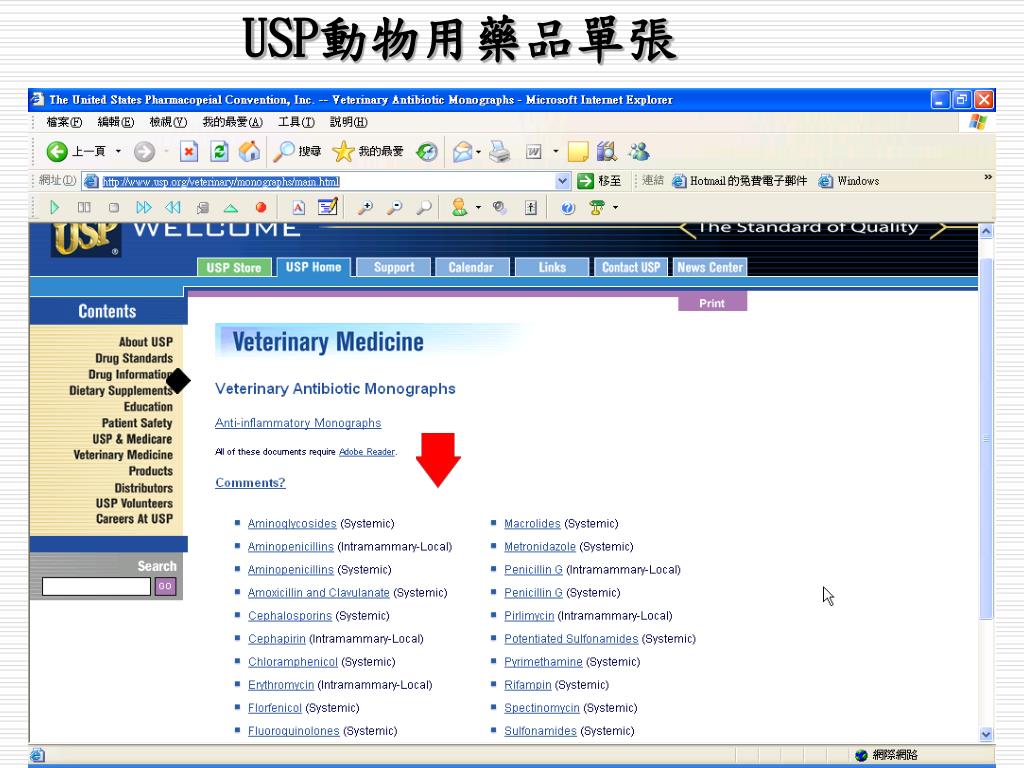Open the Adobe Reader link
This screenshot has height=768, width=1024.
click(366, 452)
